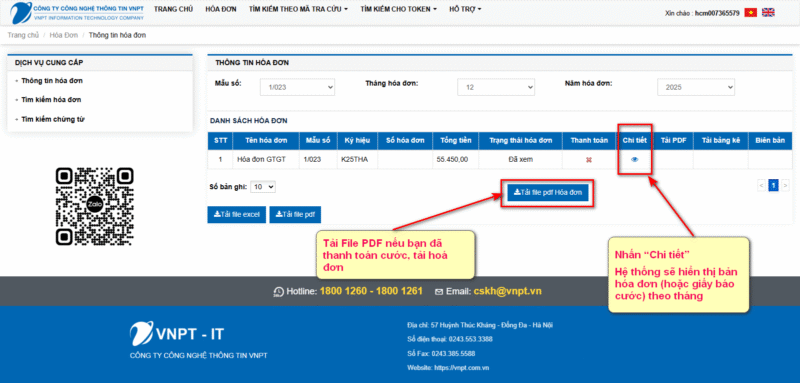The height and width of the screenshot is (383, 800).
Task: Click the Đã xem status cell
Action: pos(520,160)
